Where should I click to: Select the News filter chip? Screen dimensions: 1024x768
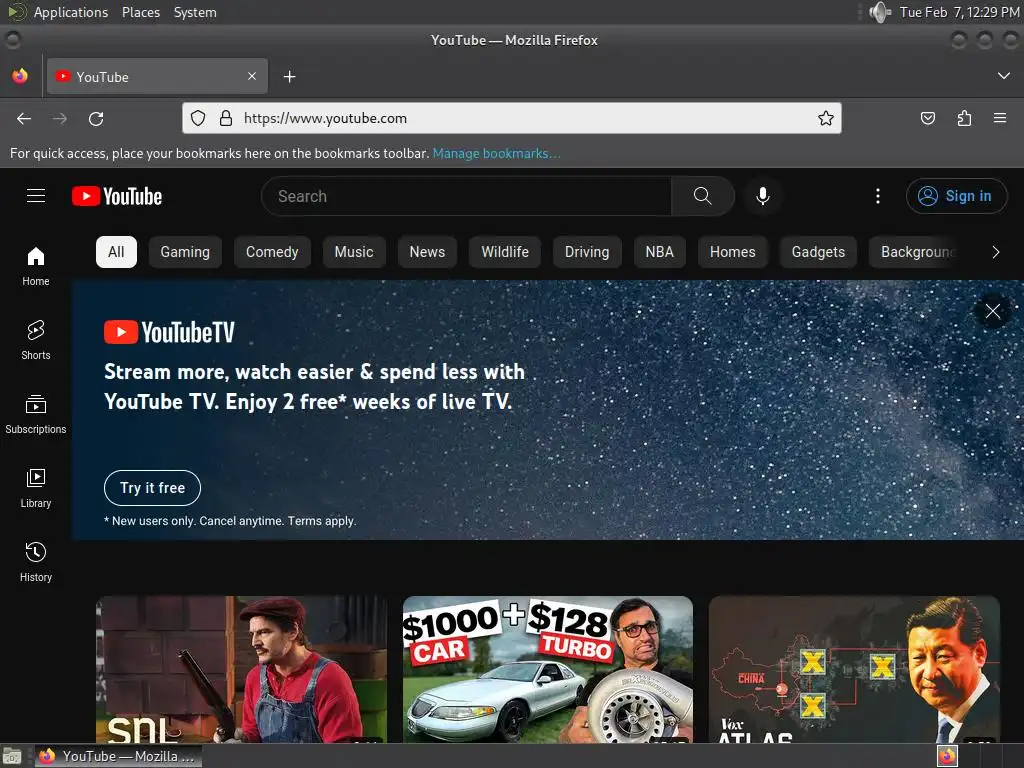(427, 252)
